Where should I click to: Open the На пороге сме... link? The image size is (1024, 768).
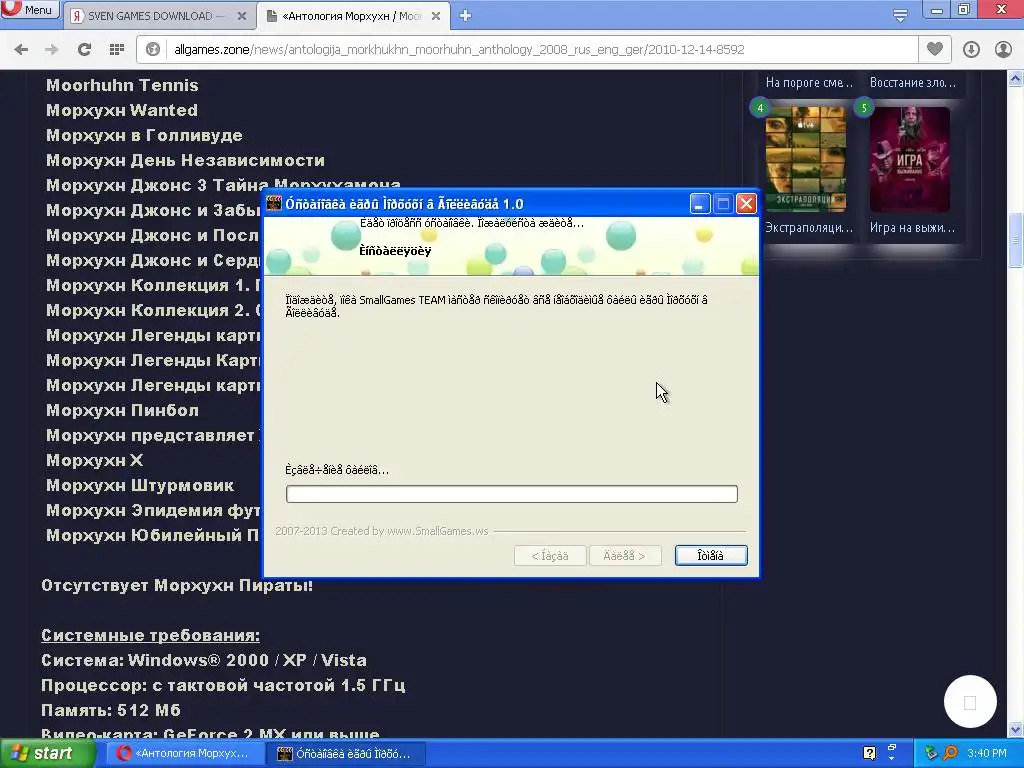coord(809,83)
